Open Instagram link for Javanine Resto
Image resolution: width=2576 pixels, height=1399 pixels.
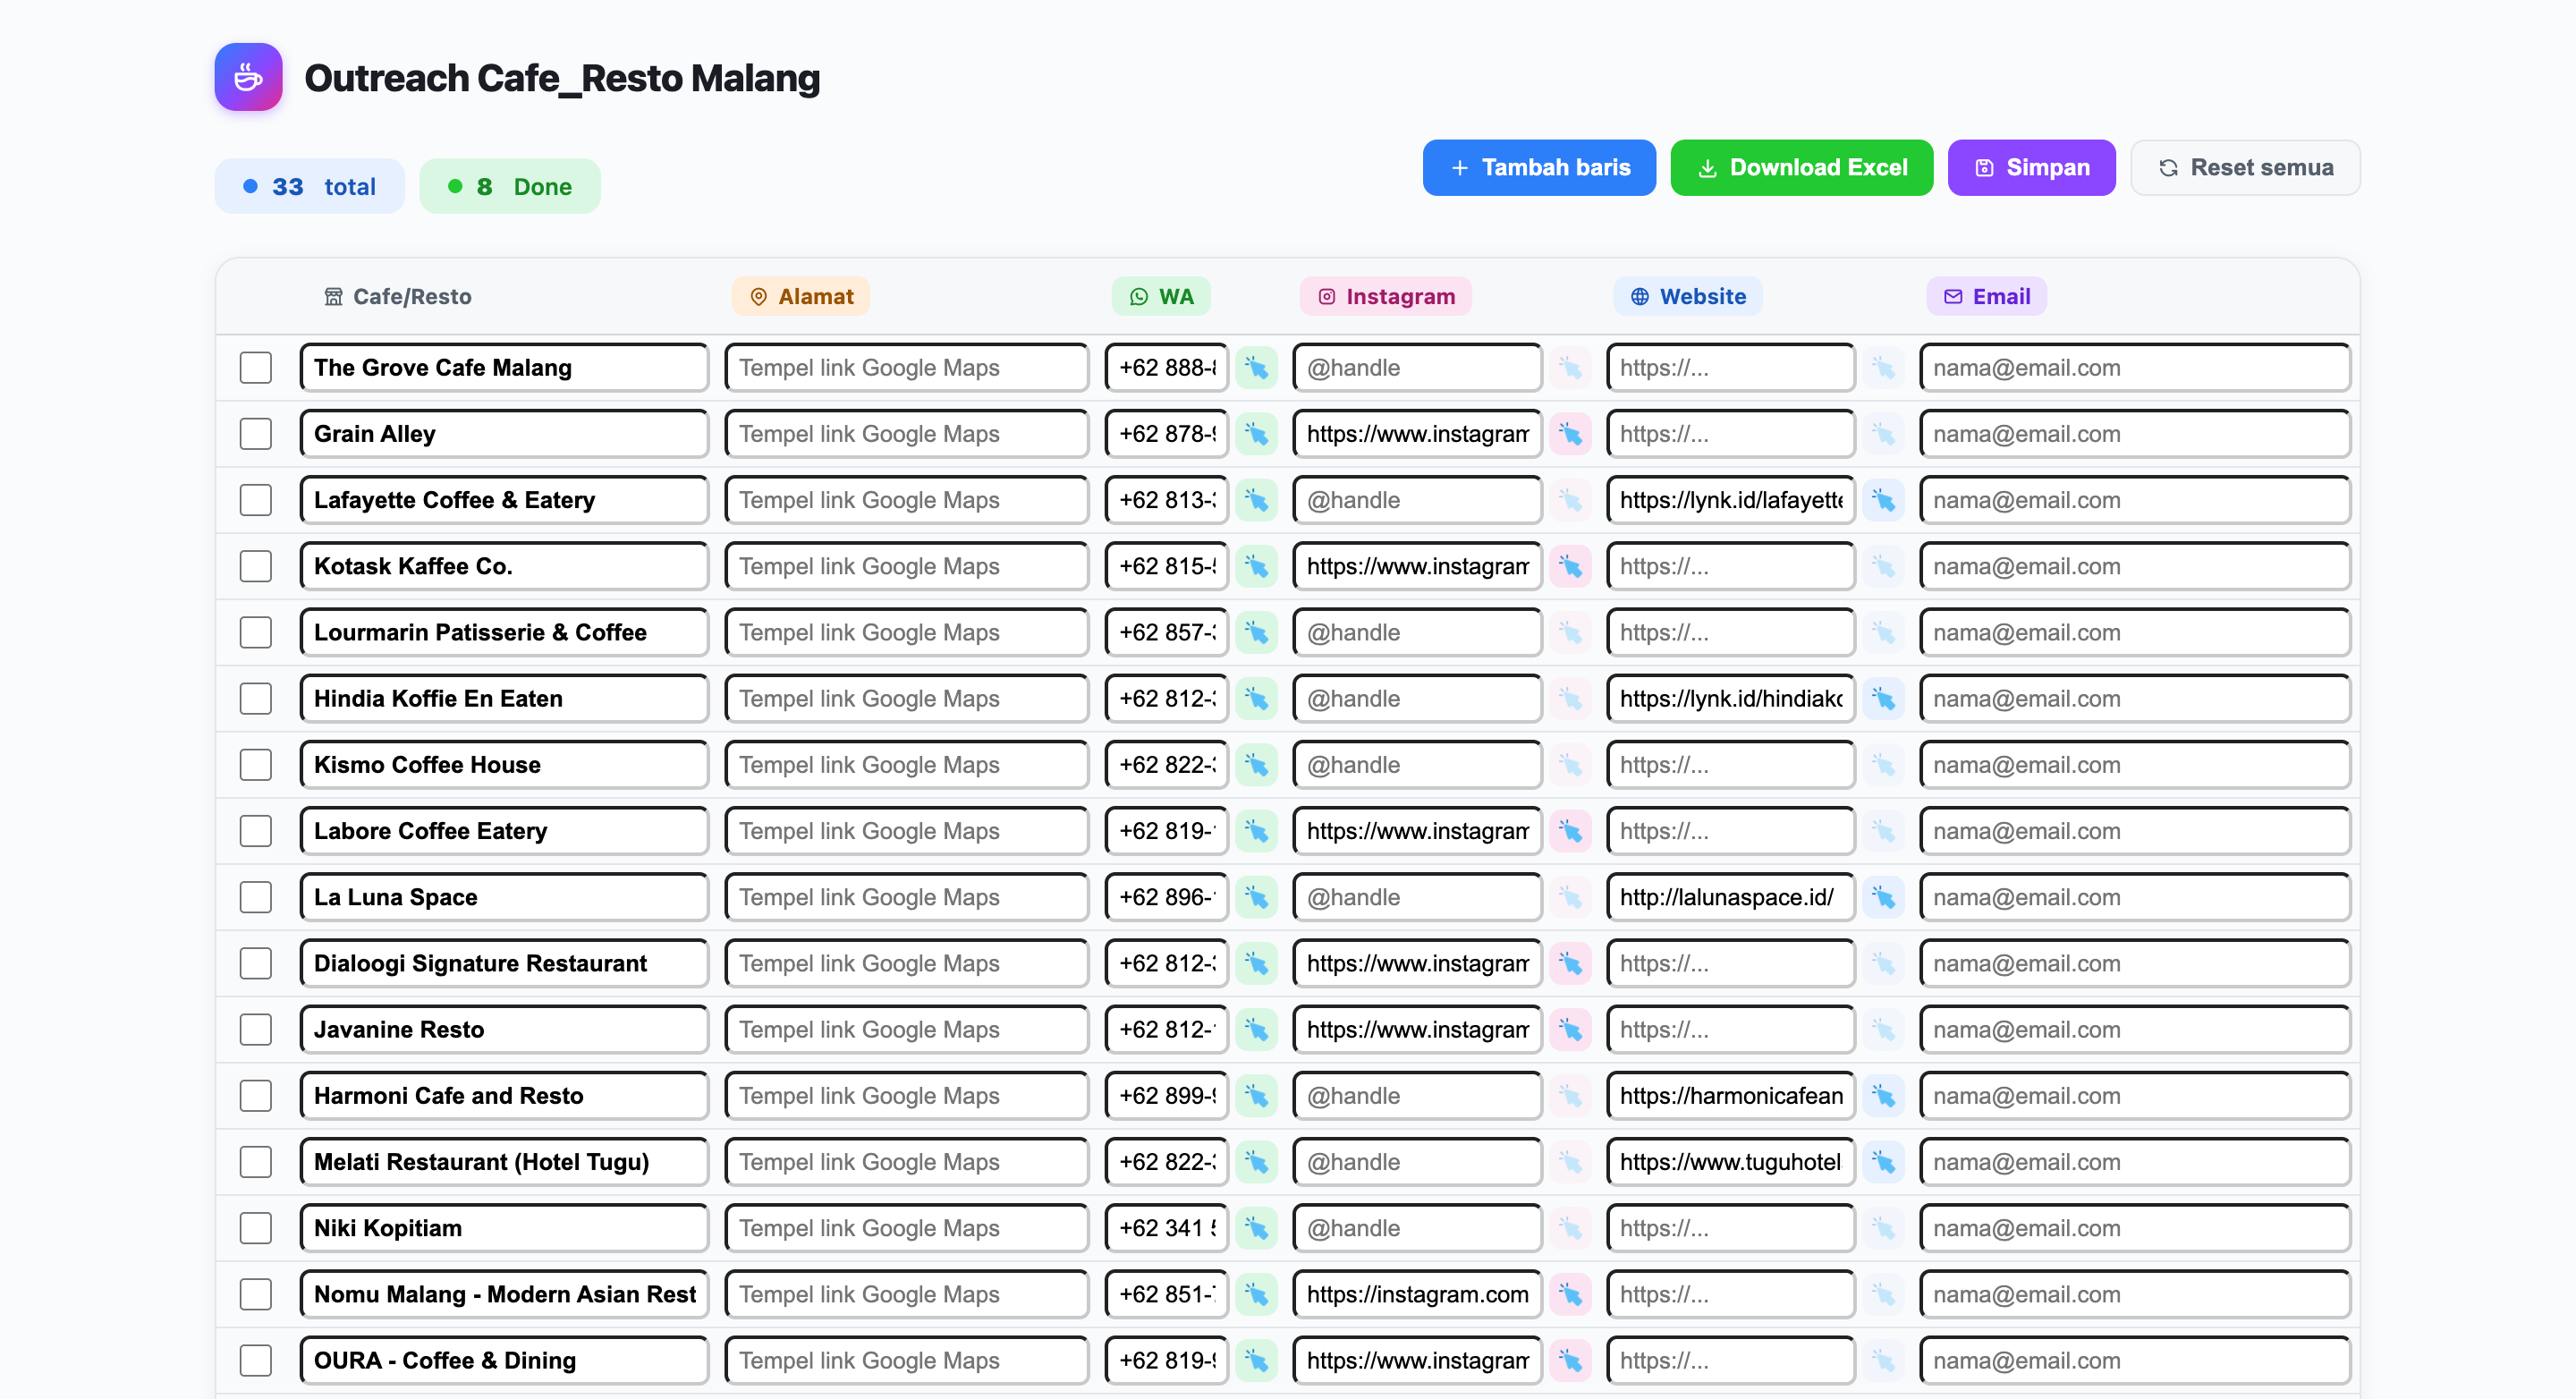click(x=1570, y=1029)
